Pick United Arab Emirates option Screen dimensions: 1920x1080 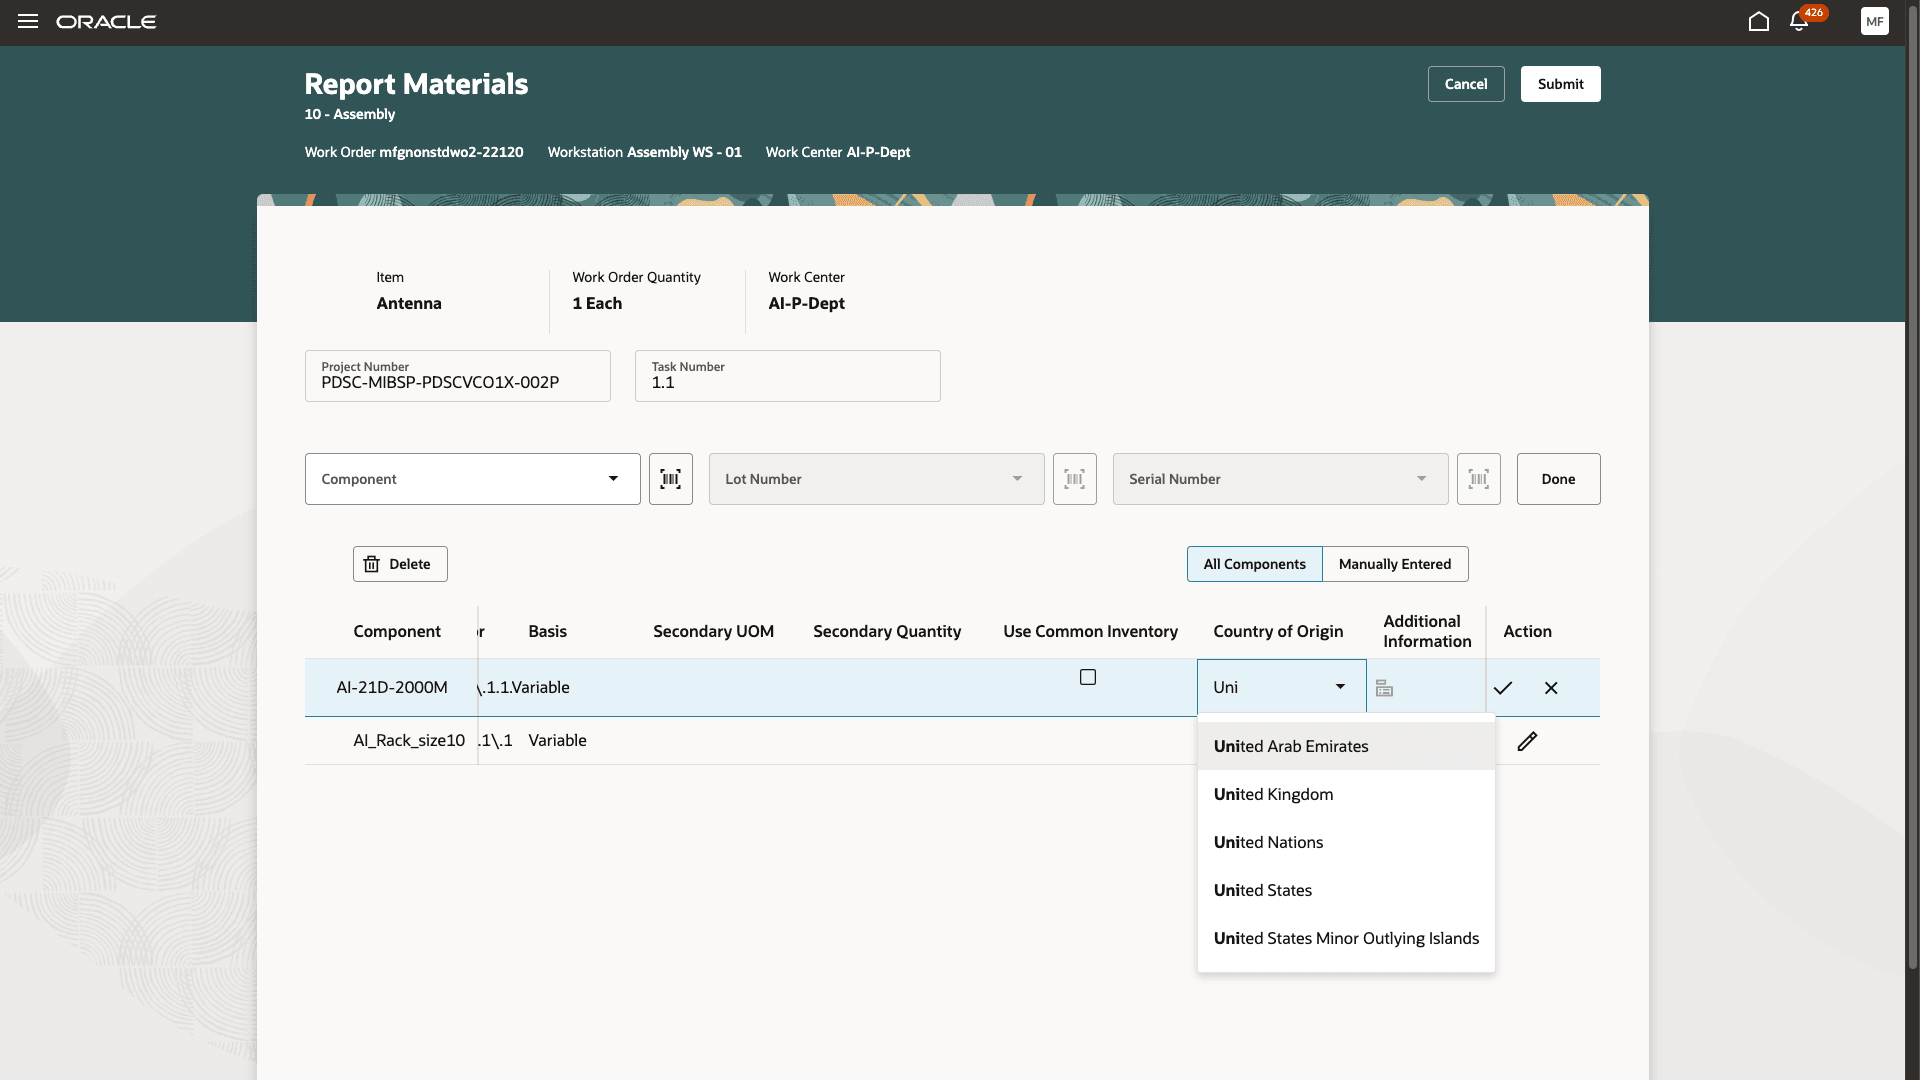tap(1291, 746)
